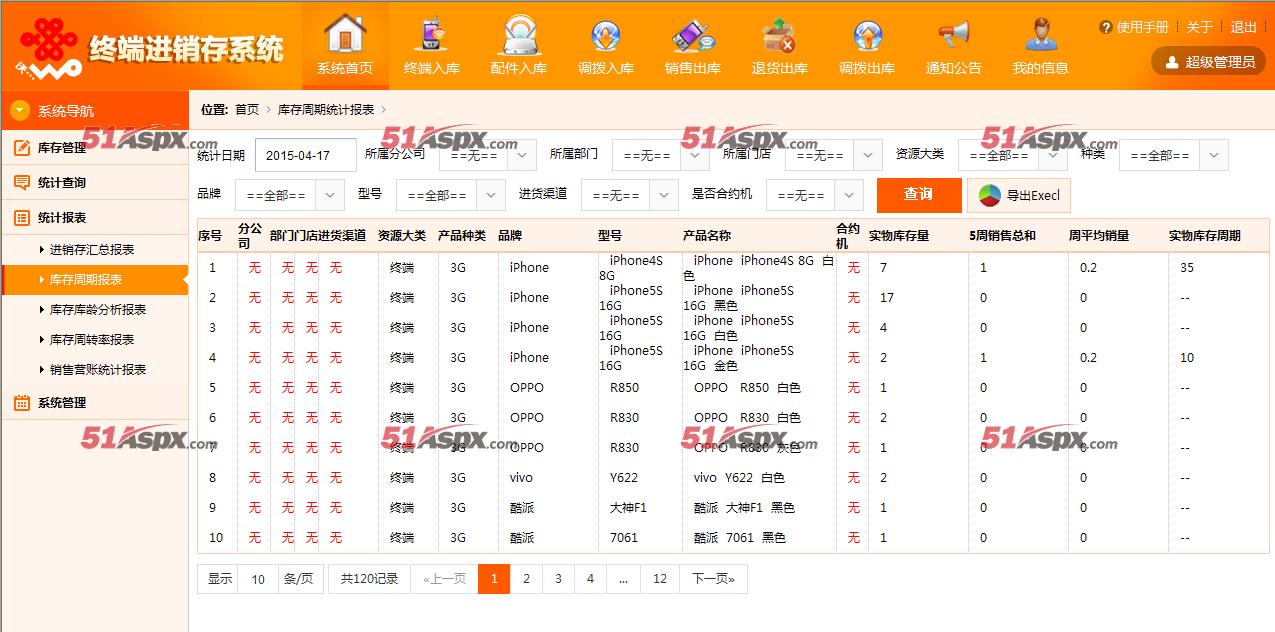Go to page 2 of results
Viewport: 1275px width, 632px height.
click(x=526, y=579)
